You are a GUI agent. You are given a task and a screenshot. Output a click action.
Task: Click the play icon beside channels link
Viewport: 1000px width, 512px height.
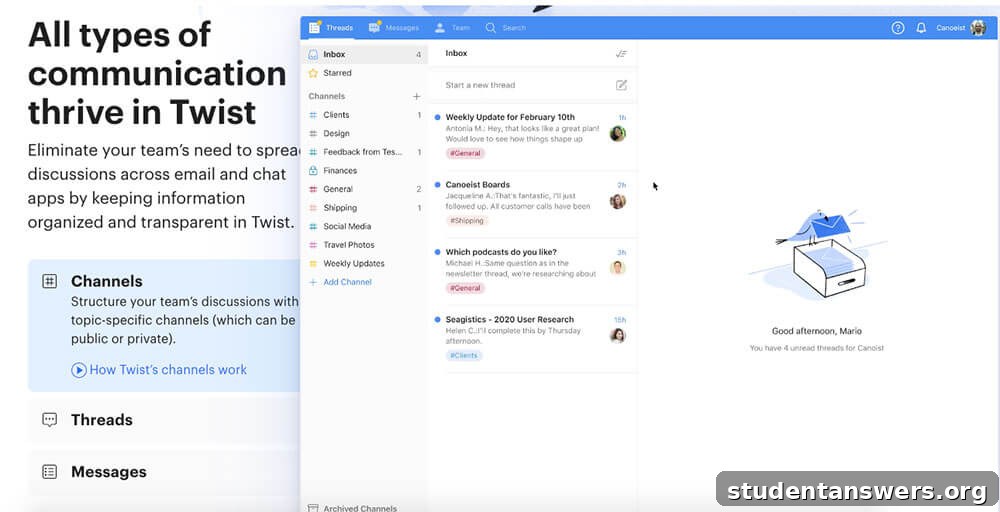click(x=78, y=370)
